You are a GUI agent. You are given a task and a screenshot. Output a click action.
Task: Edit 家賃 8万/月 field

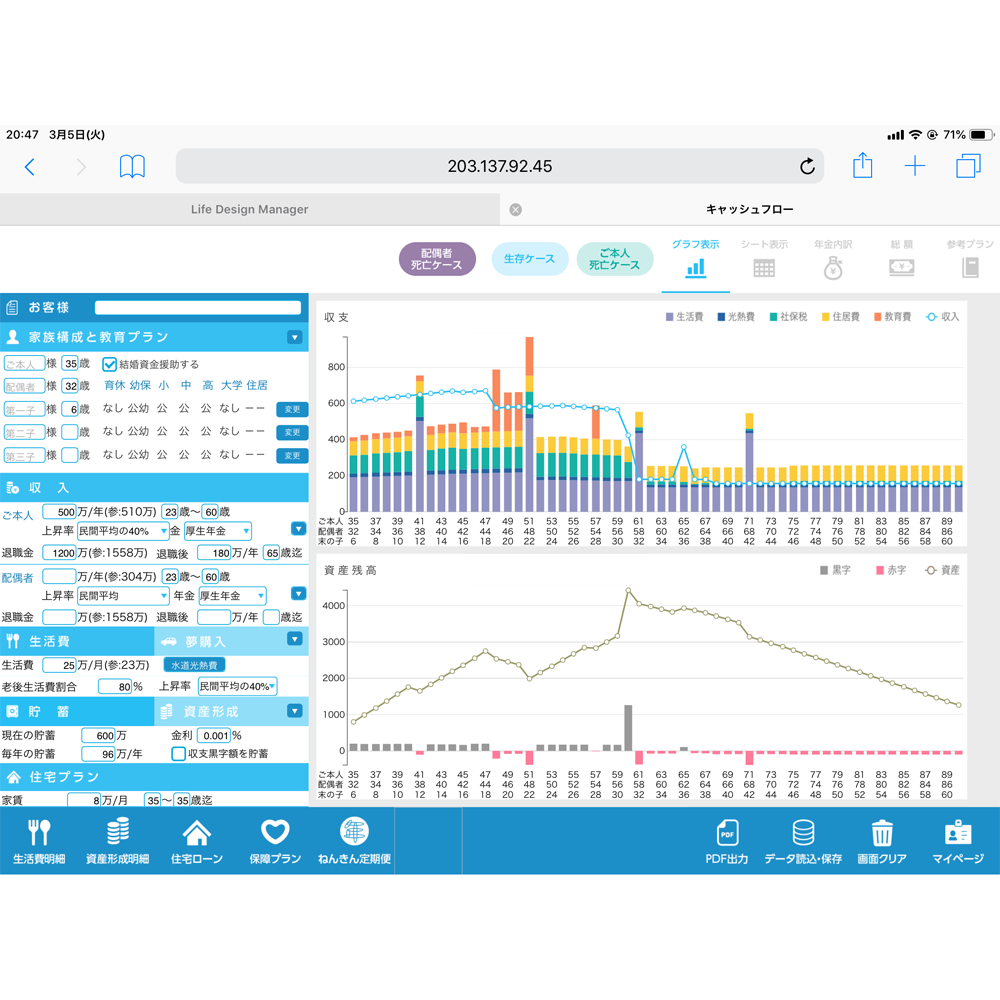coord(84,800)
